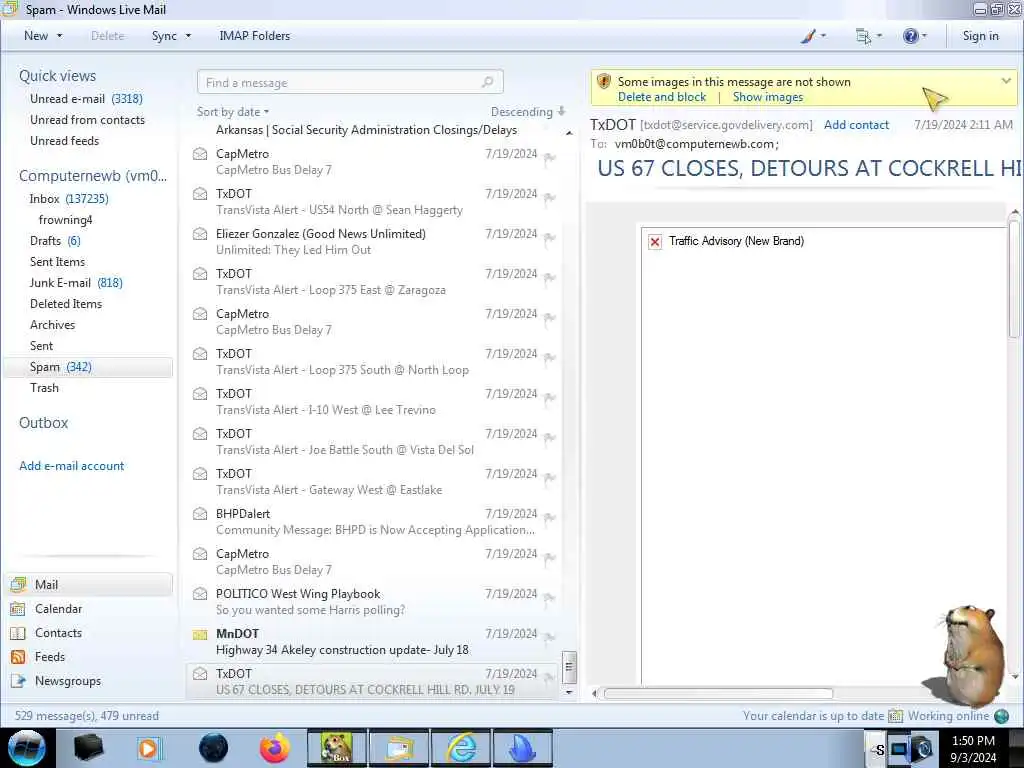Expand the paintbrush colorizer dropdown arrow
The width and height of the screenshot is (1024, 768).
click(x=823, y=36)
